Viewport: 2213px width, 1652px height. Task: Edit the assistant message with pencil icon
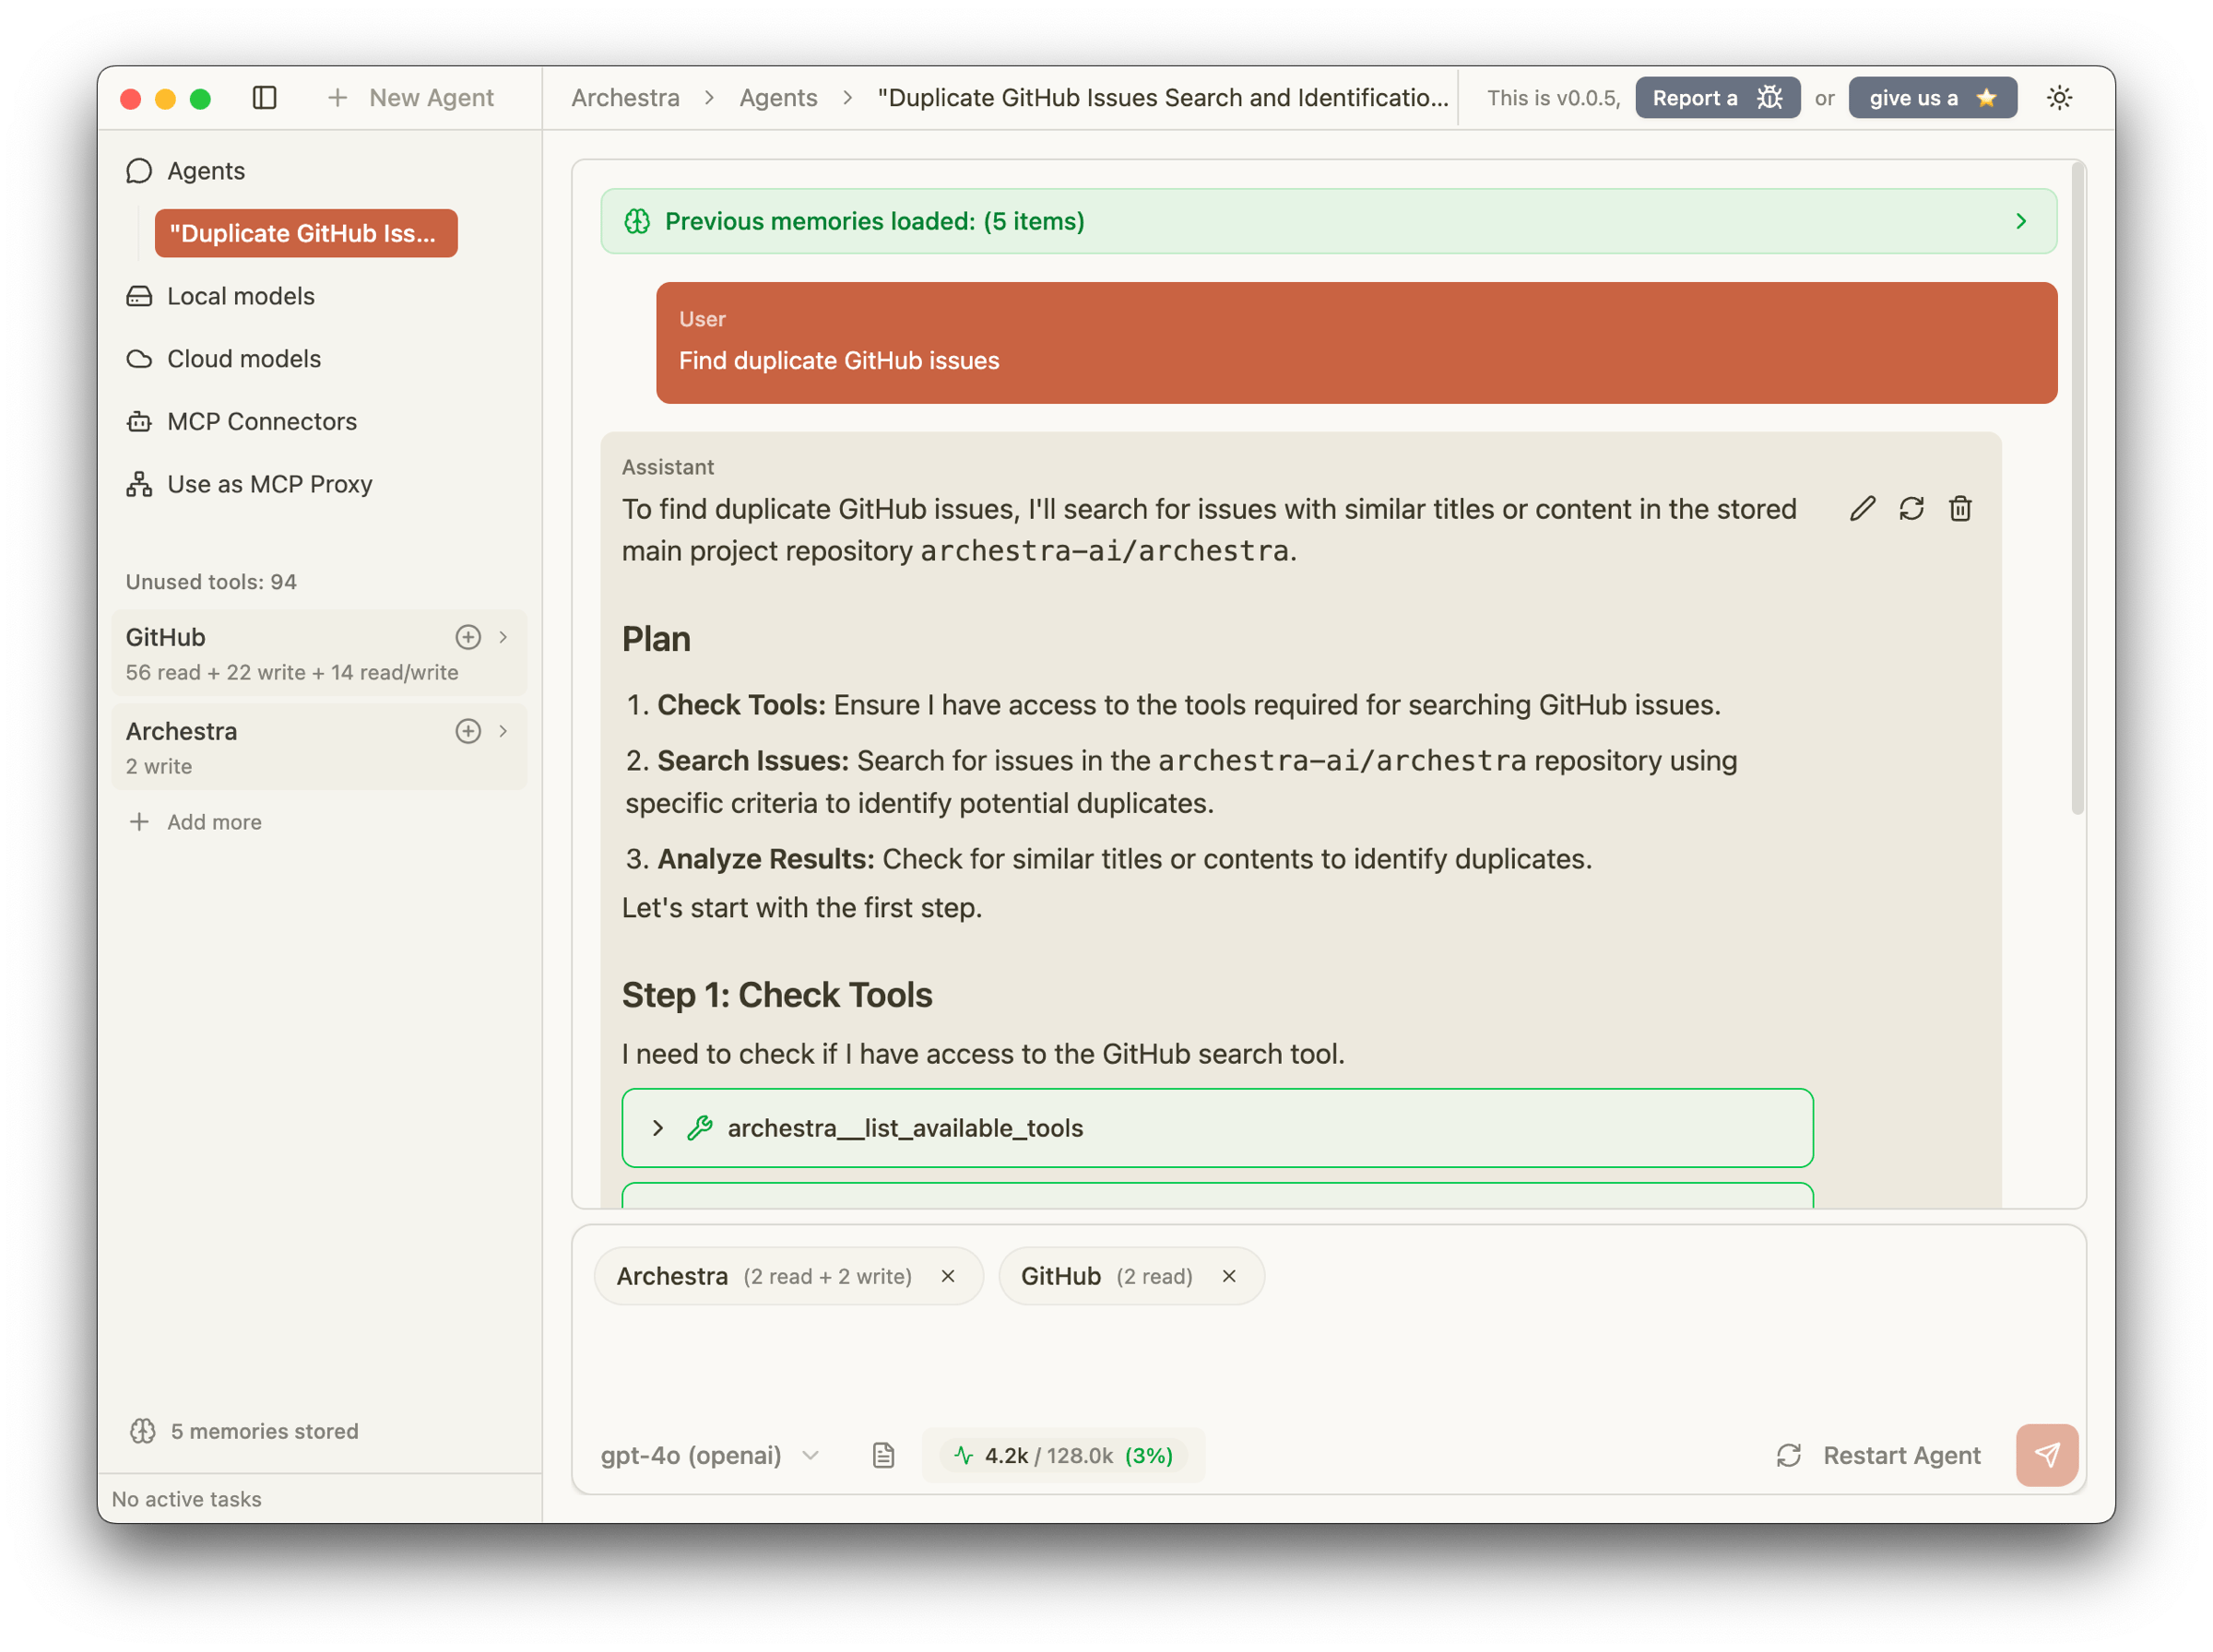[1862, 509]
